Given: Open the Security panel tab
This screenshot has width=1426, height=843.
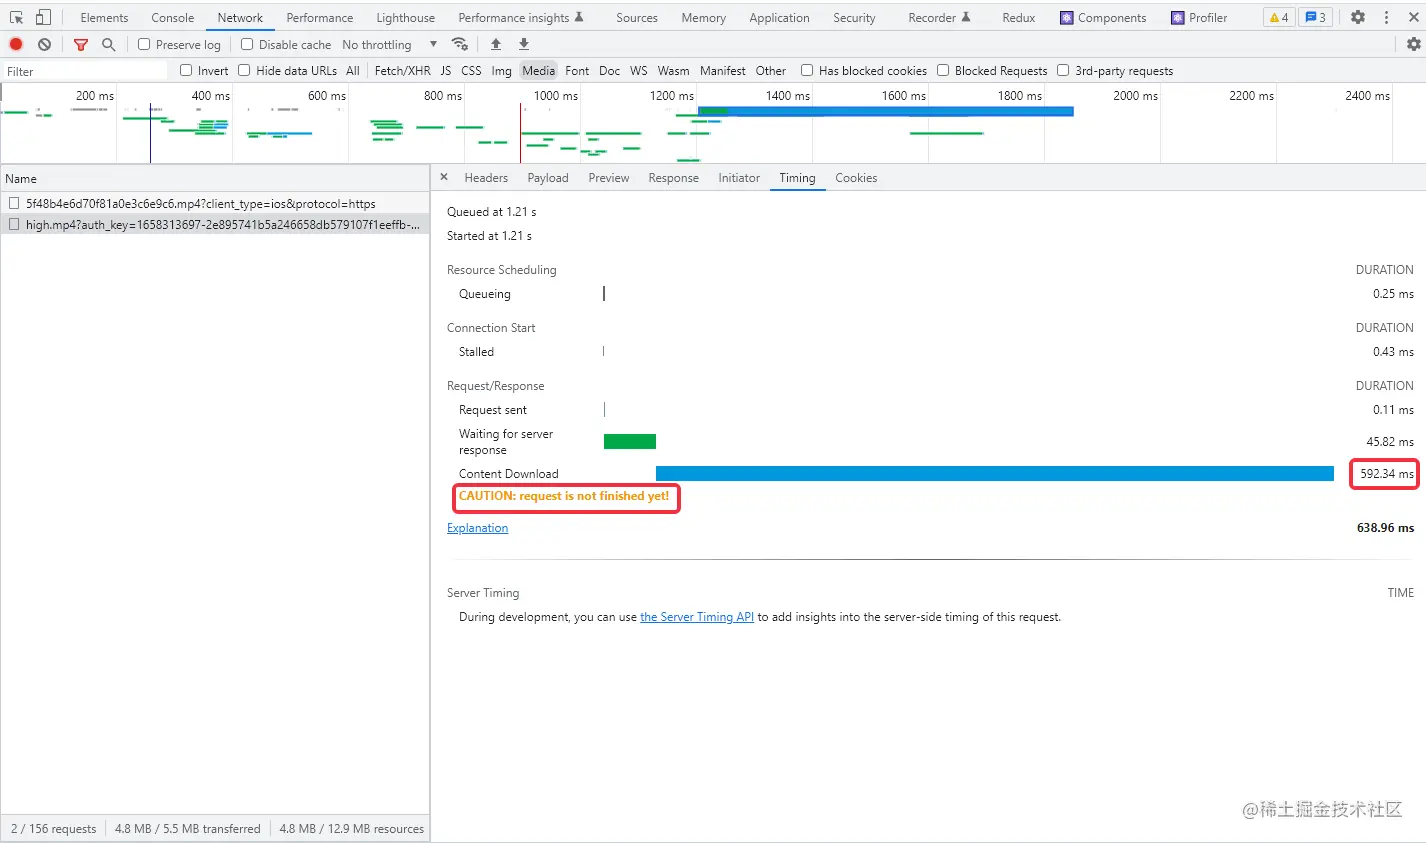Looking at the screenshot, I should pyautogui.click(x=854, y=17).
